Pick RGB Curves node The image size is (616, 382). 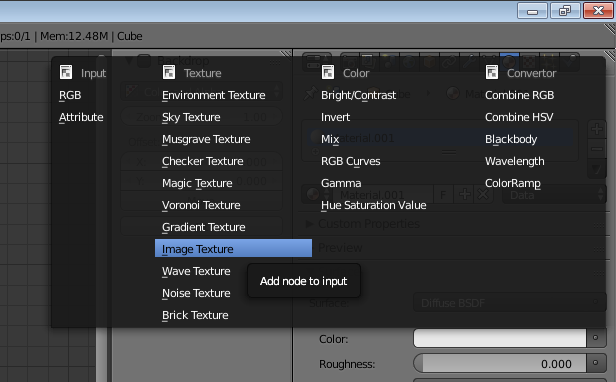[351, 161]
